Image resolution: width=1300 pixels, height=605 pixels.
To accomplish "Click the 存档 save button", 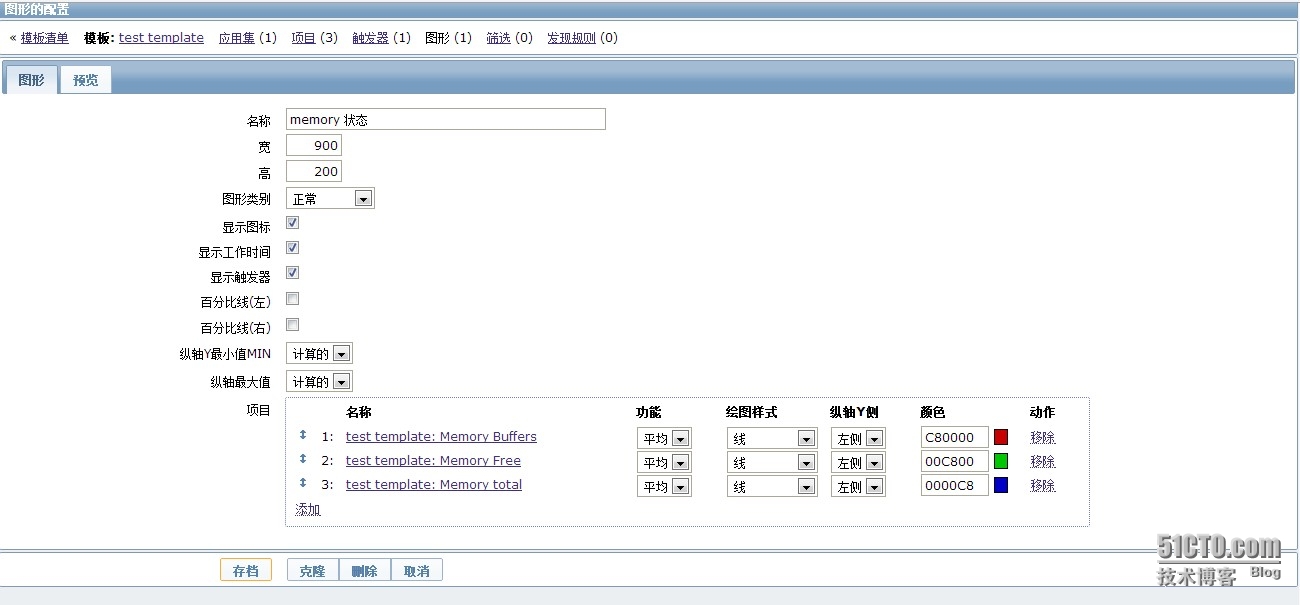I will (246, 570).
